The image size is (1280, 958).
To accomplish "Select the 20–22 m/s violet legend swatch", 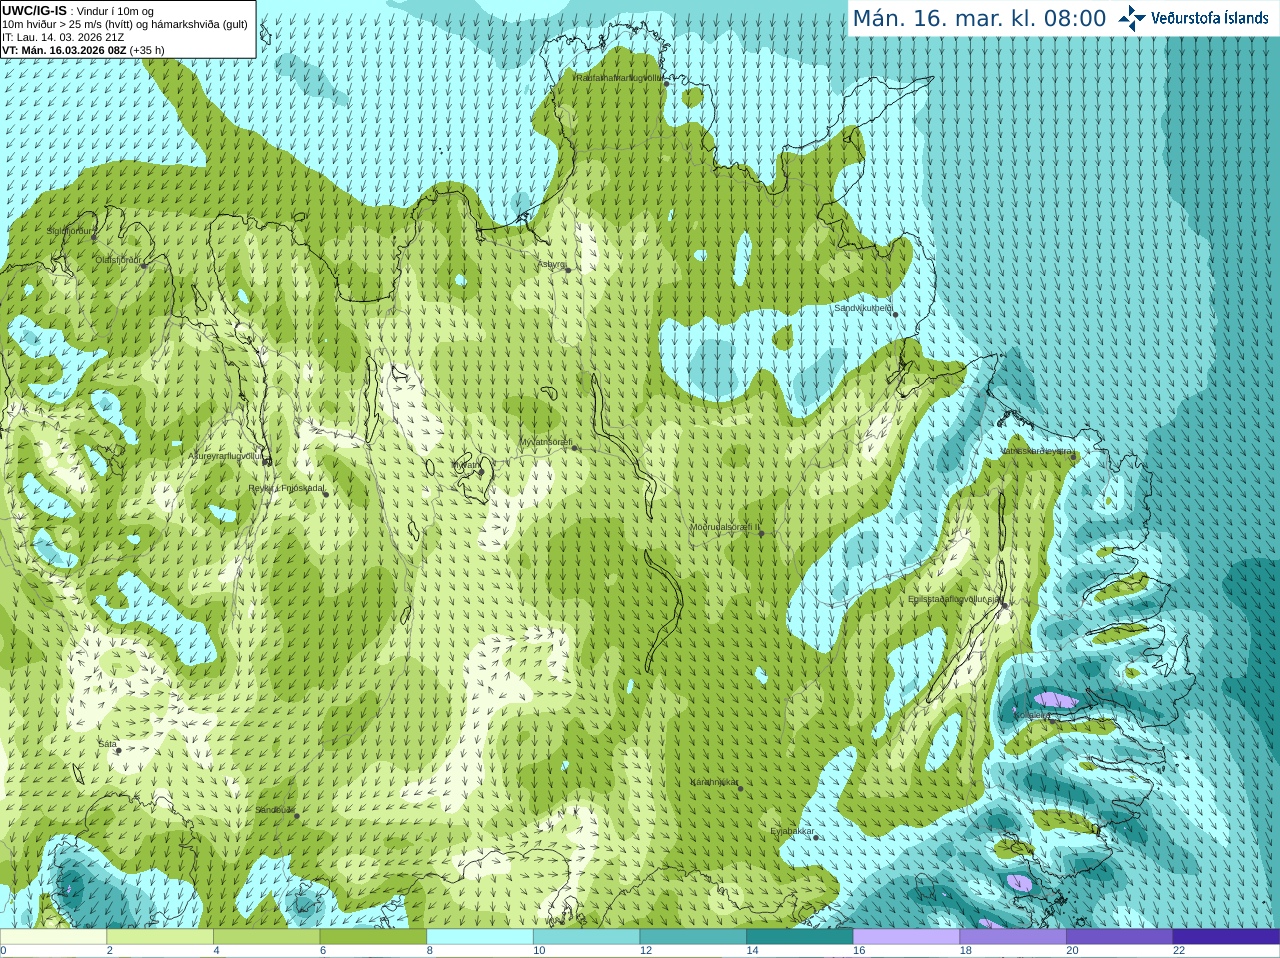I will (1120, 937).
